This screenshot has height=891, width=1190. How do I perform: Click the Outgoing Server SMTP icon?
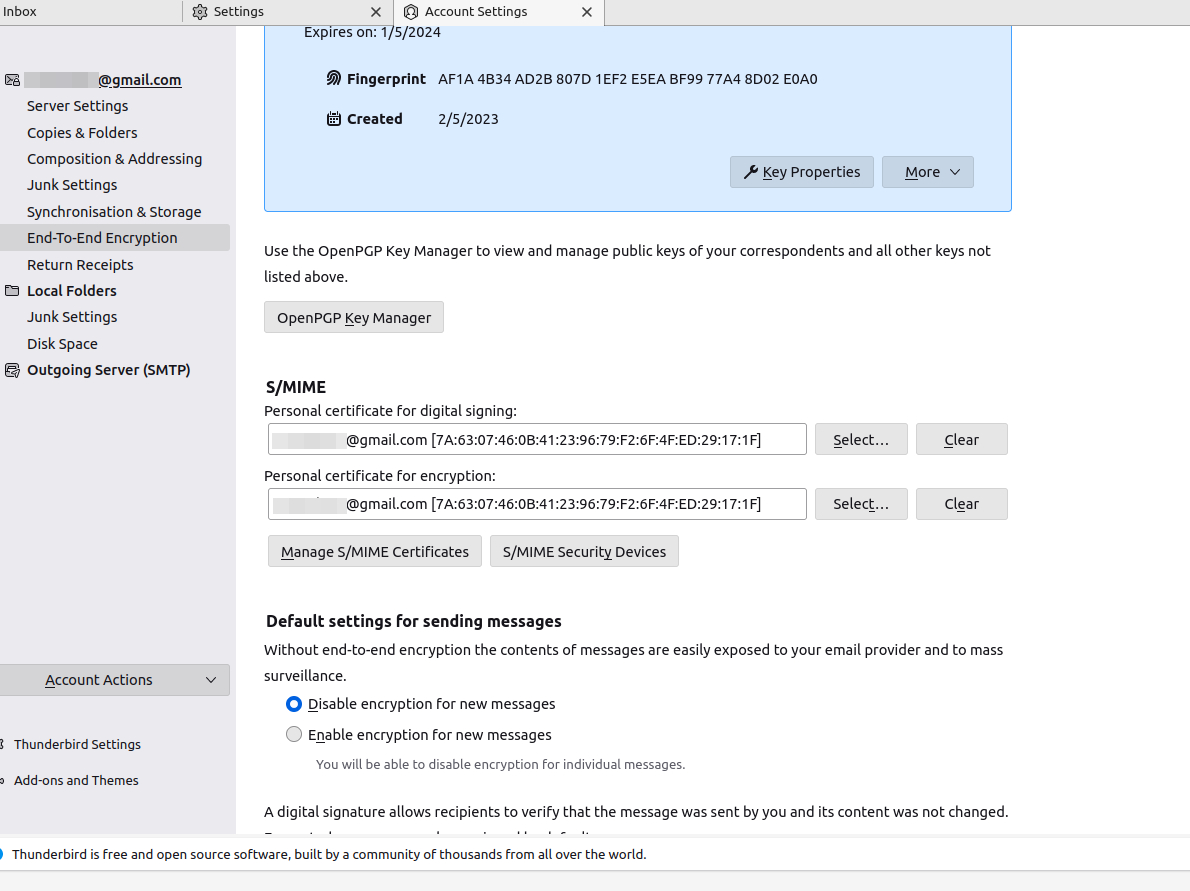12,370
